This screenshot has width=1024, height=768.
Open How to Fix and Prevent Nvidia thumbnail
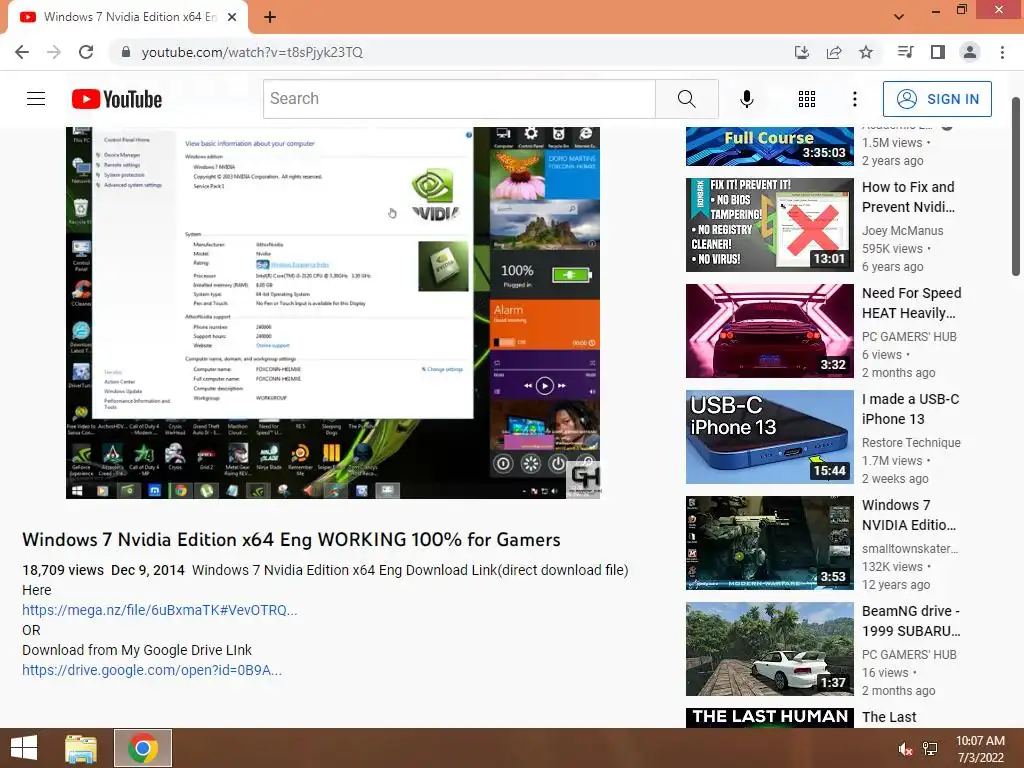click(x=769, y=225)
